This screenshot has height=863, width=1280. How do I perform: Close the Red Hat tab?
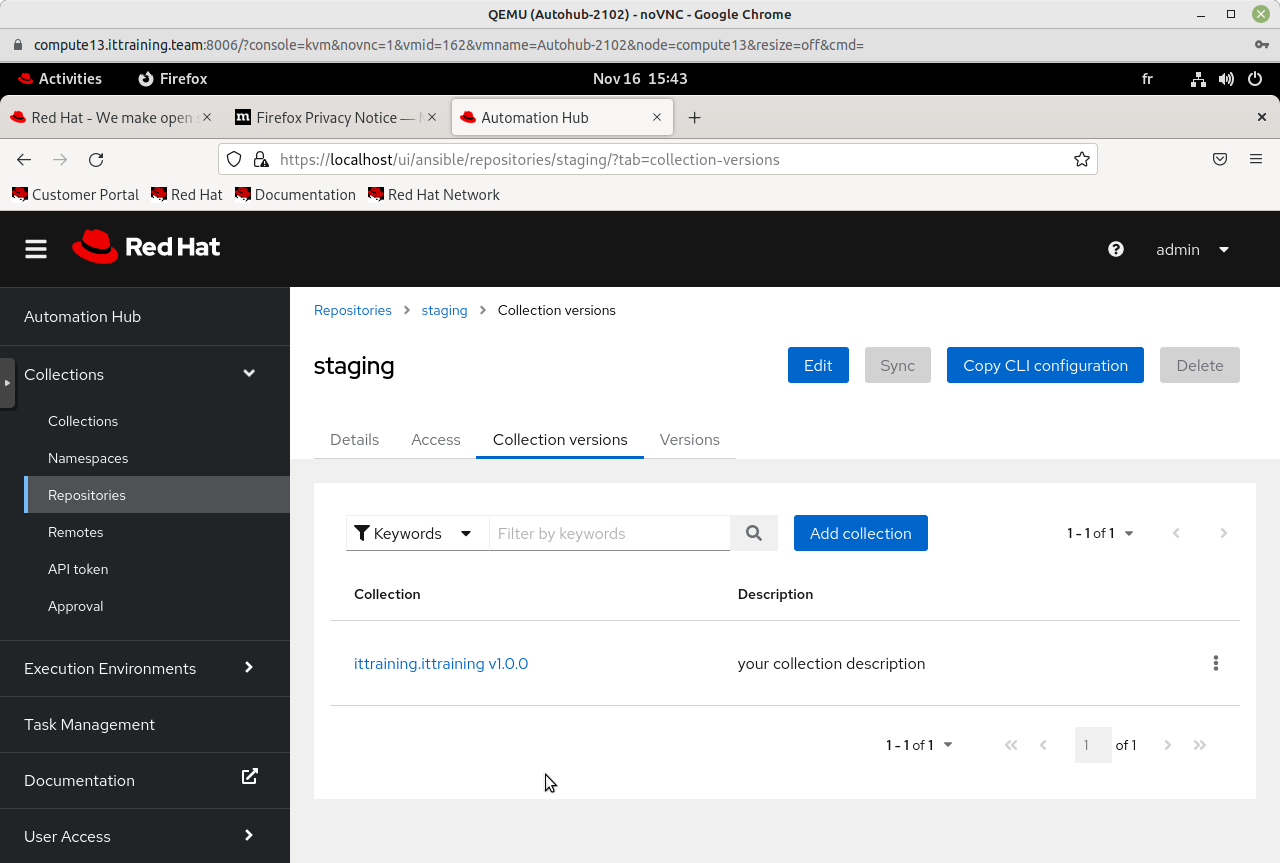(x=207, y=117)
